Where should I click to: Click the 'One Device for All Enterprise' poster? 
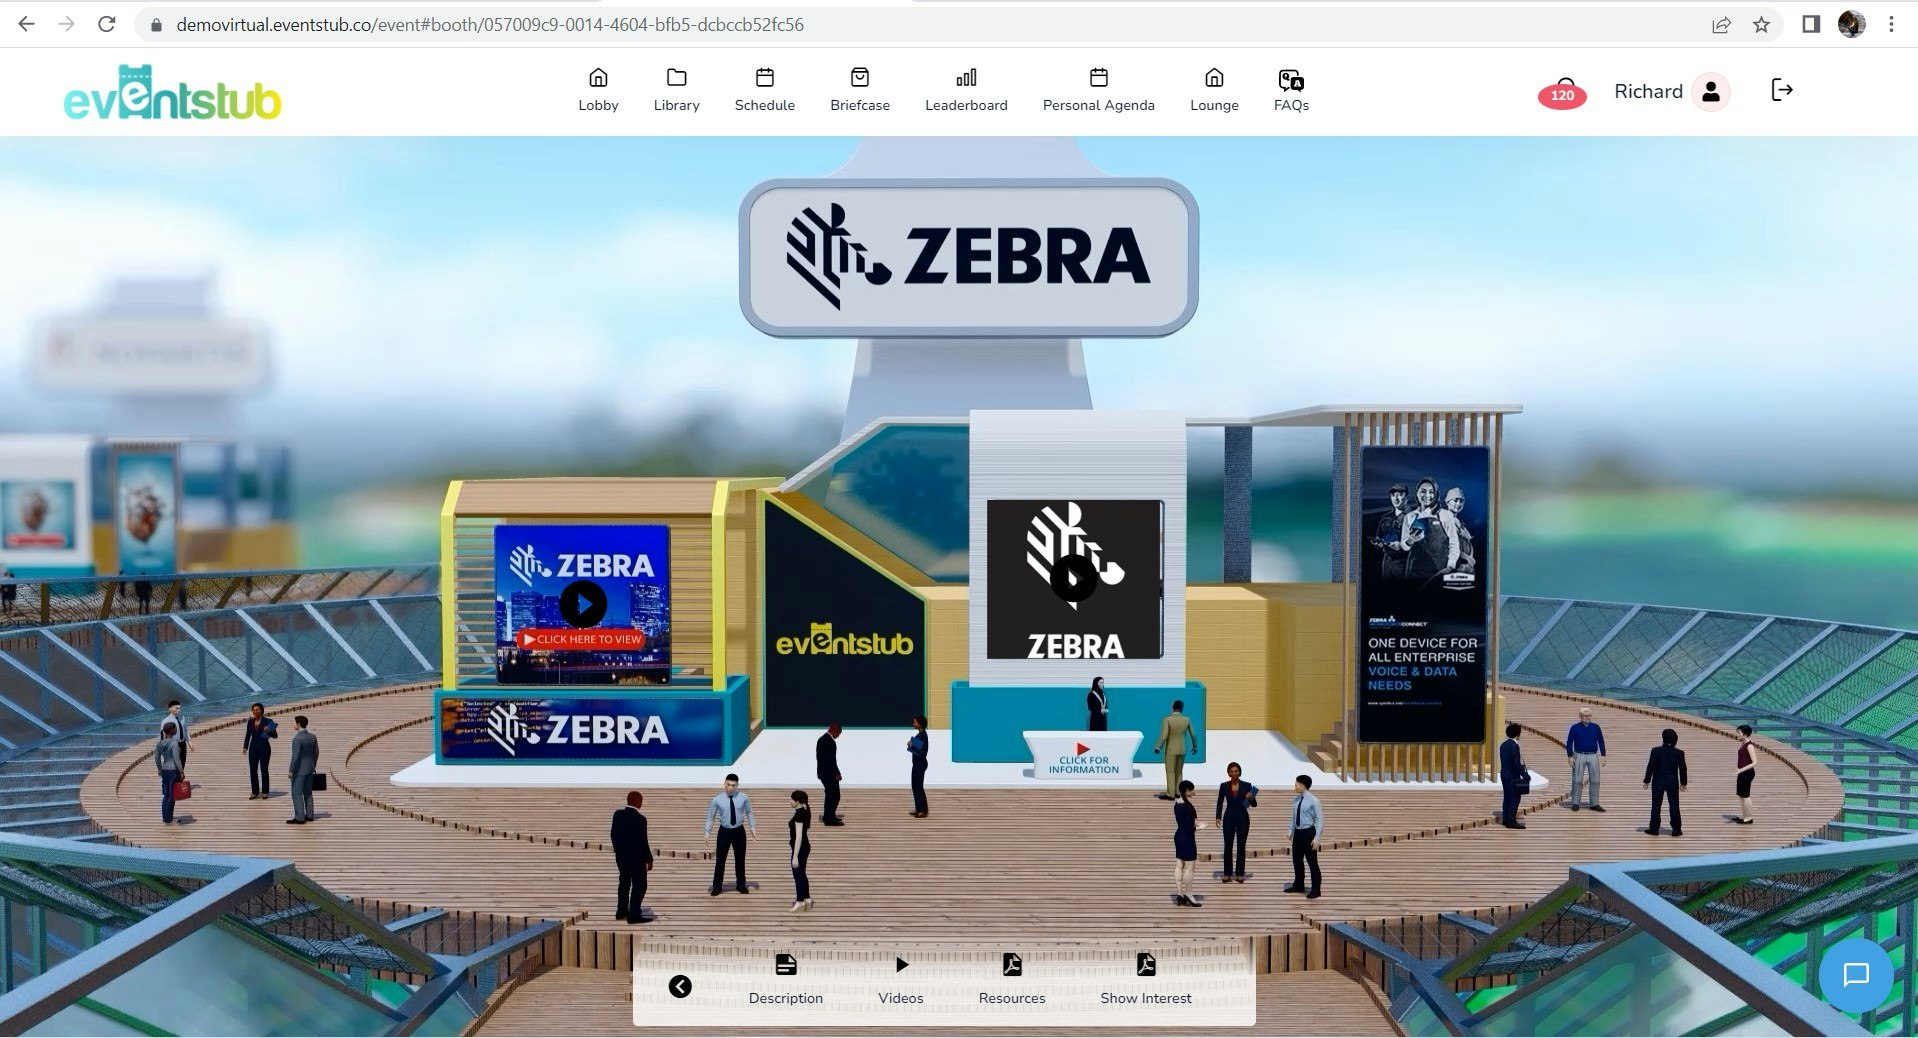pyautogui.click(x=1424, y=594)
